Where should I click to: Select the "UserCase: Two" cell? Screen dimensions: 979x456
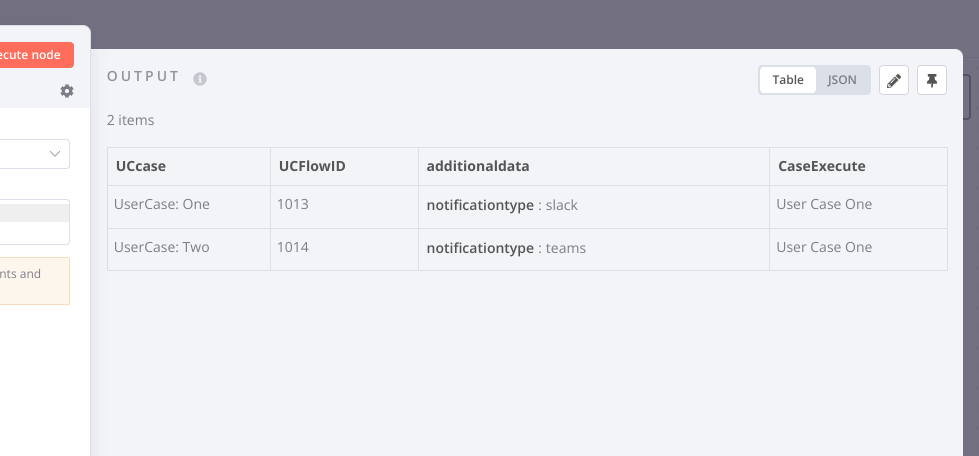click(162, 247)
